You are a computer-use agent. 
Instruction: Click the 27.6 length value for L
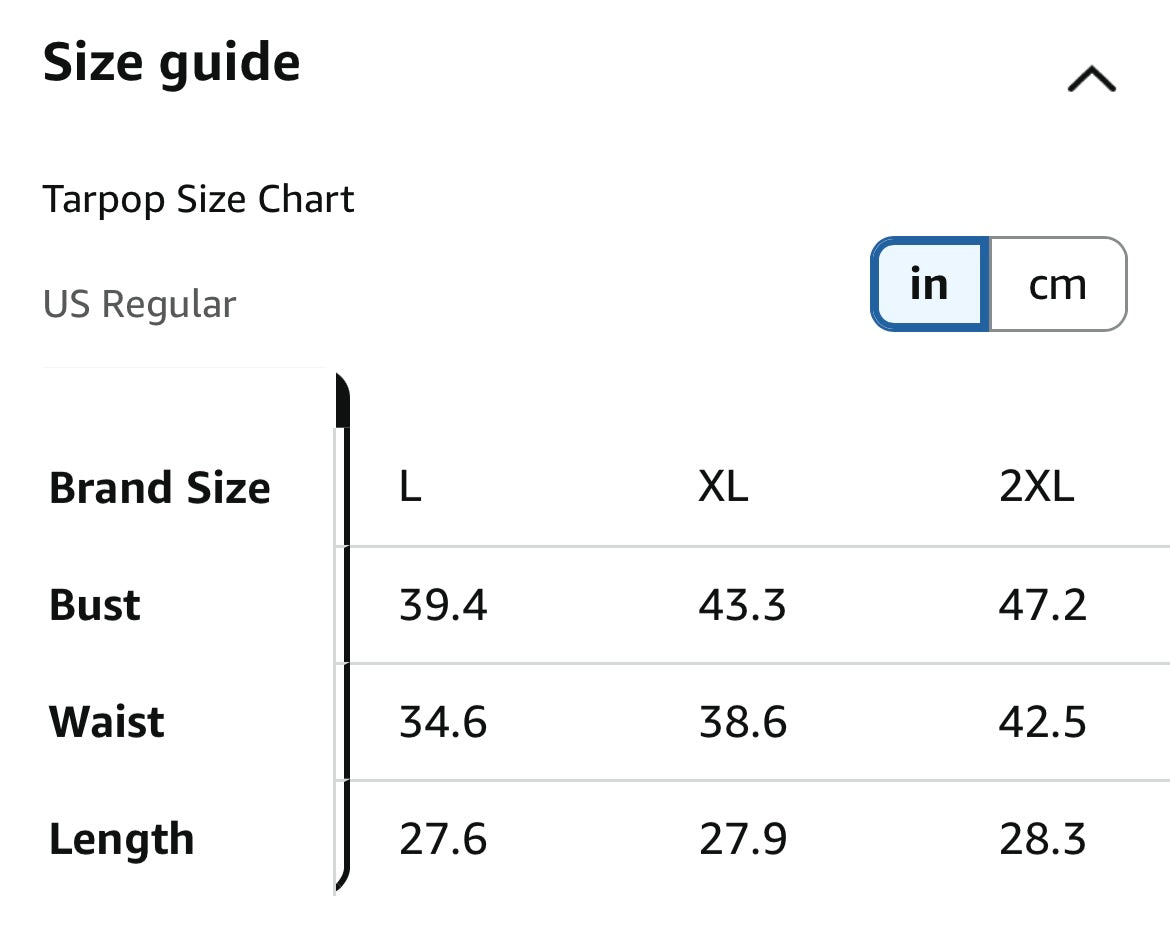[443, 839]
